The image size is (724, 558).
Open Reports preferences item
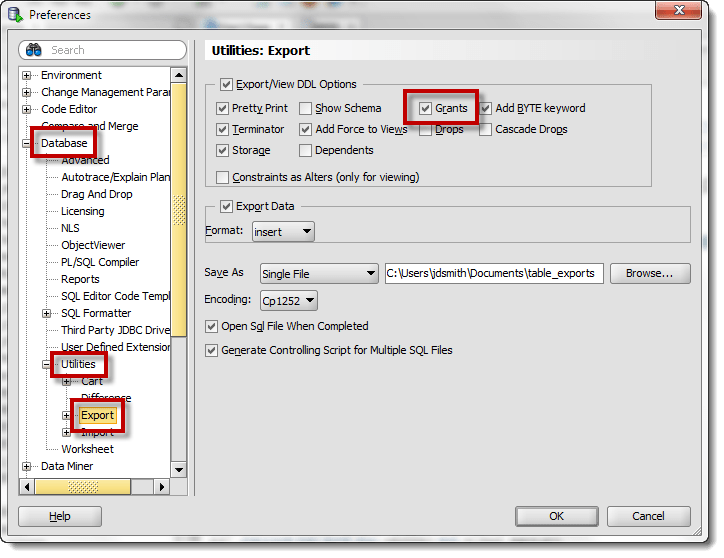[x=80, y=279]
